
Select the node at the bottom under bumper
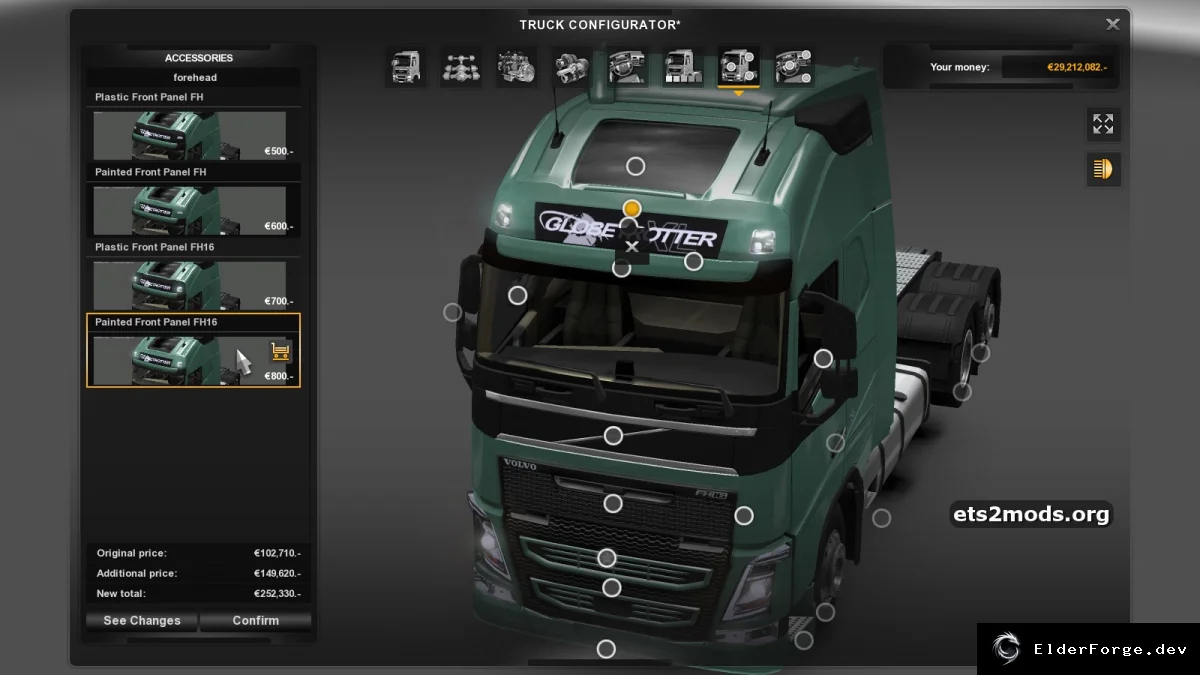[606, 649]
